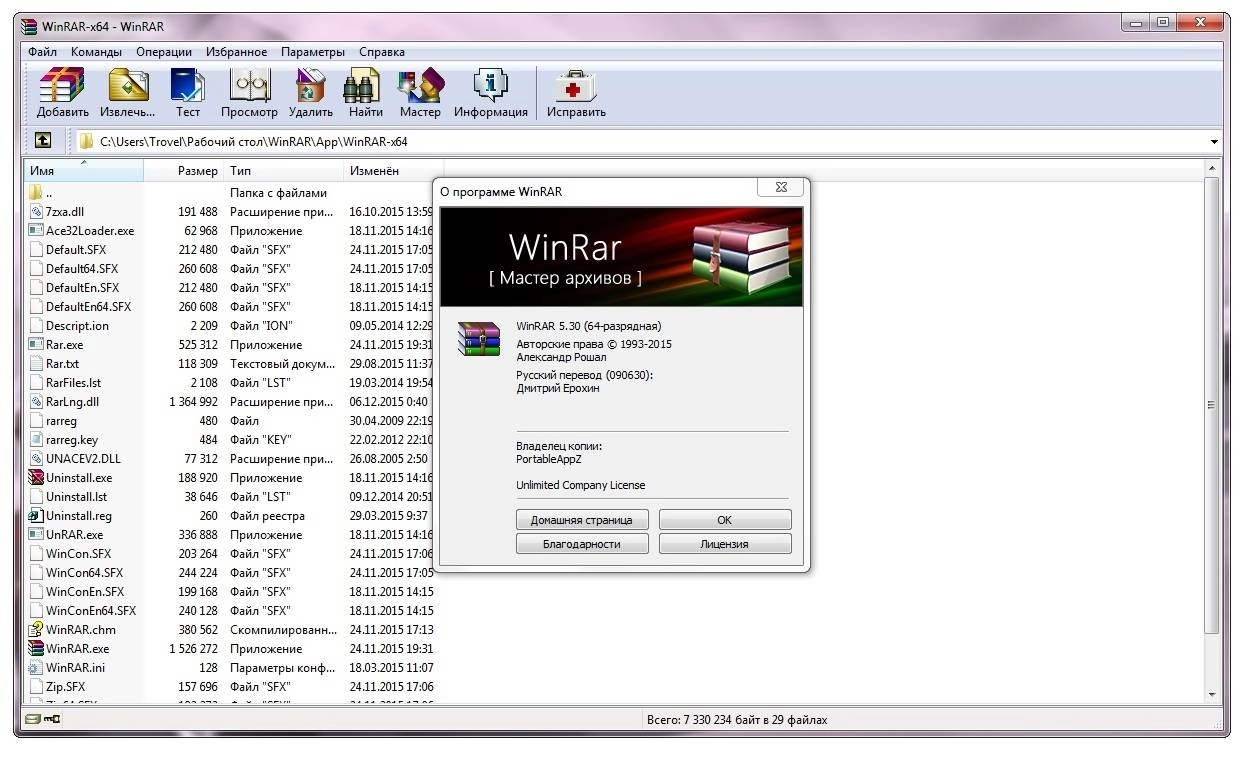
Task: Click the vertical scrollbar thumb
Action: [x=1213, y=405]
